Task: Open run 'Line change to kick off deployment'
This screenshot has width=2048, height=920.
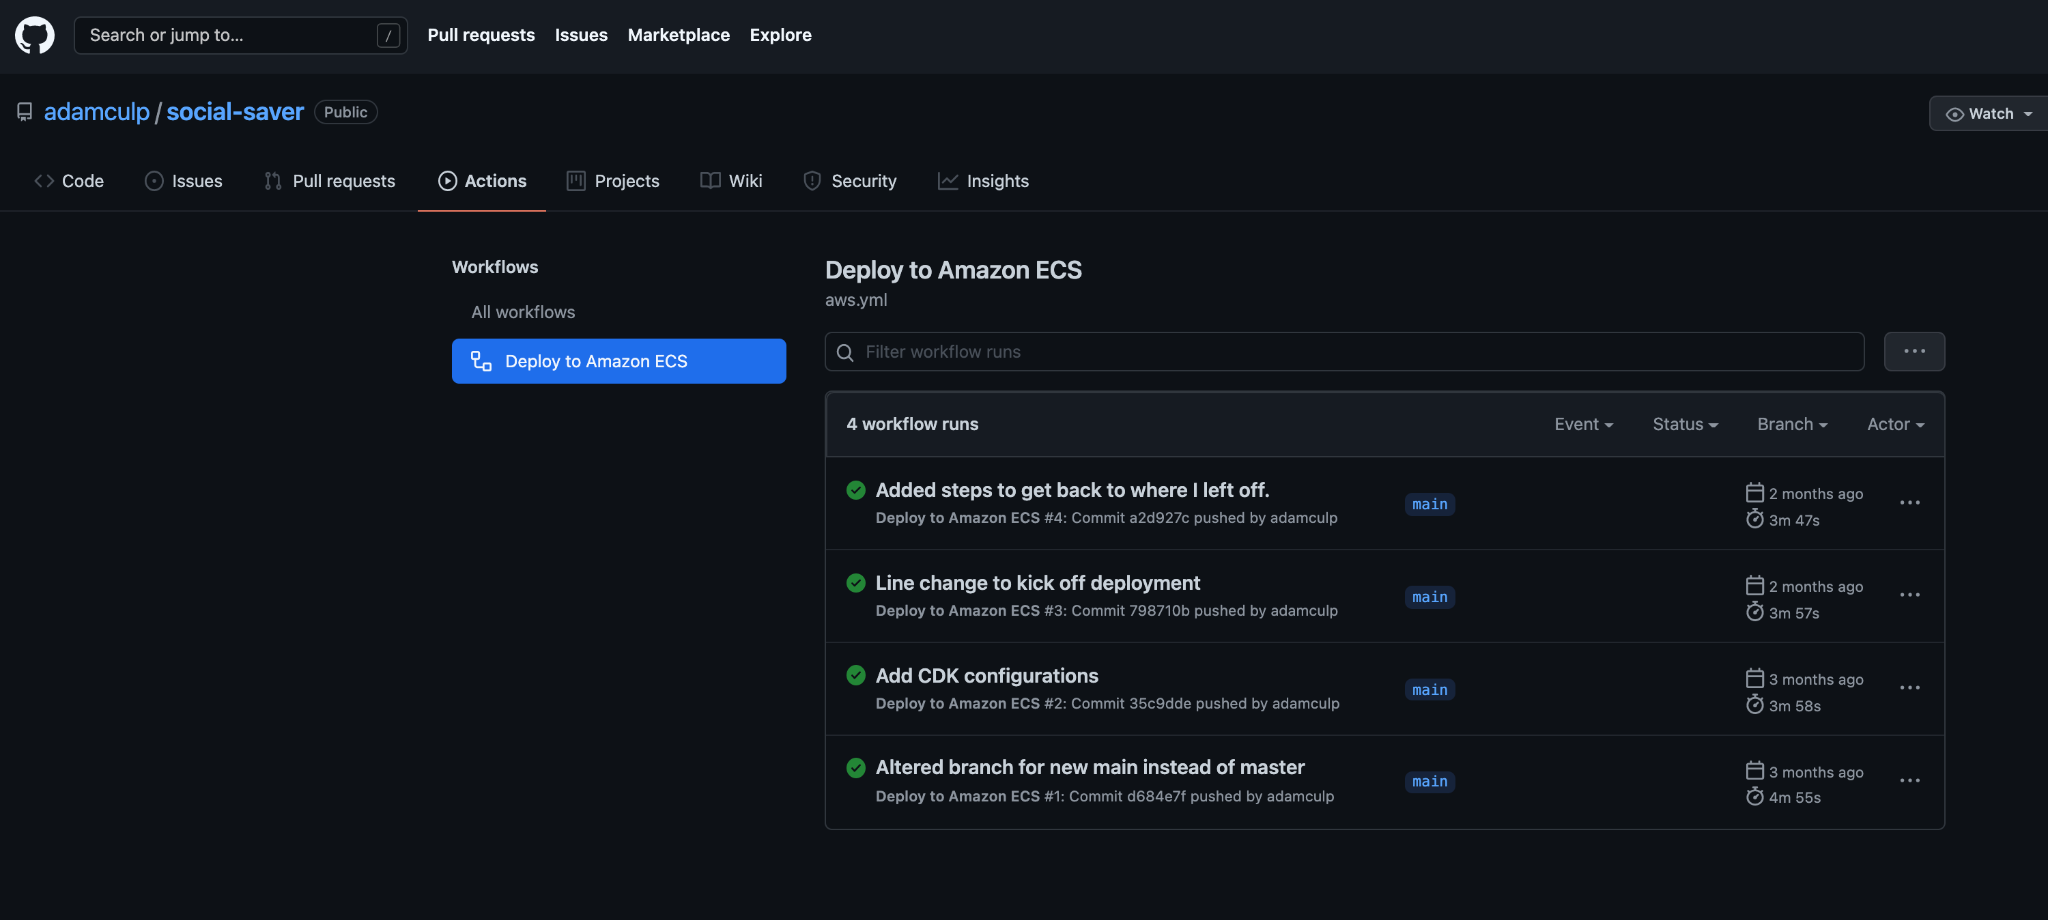Action: [1038, 583]
